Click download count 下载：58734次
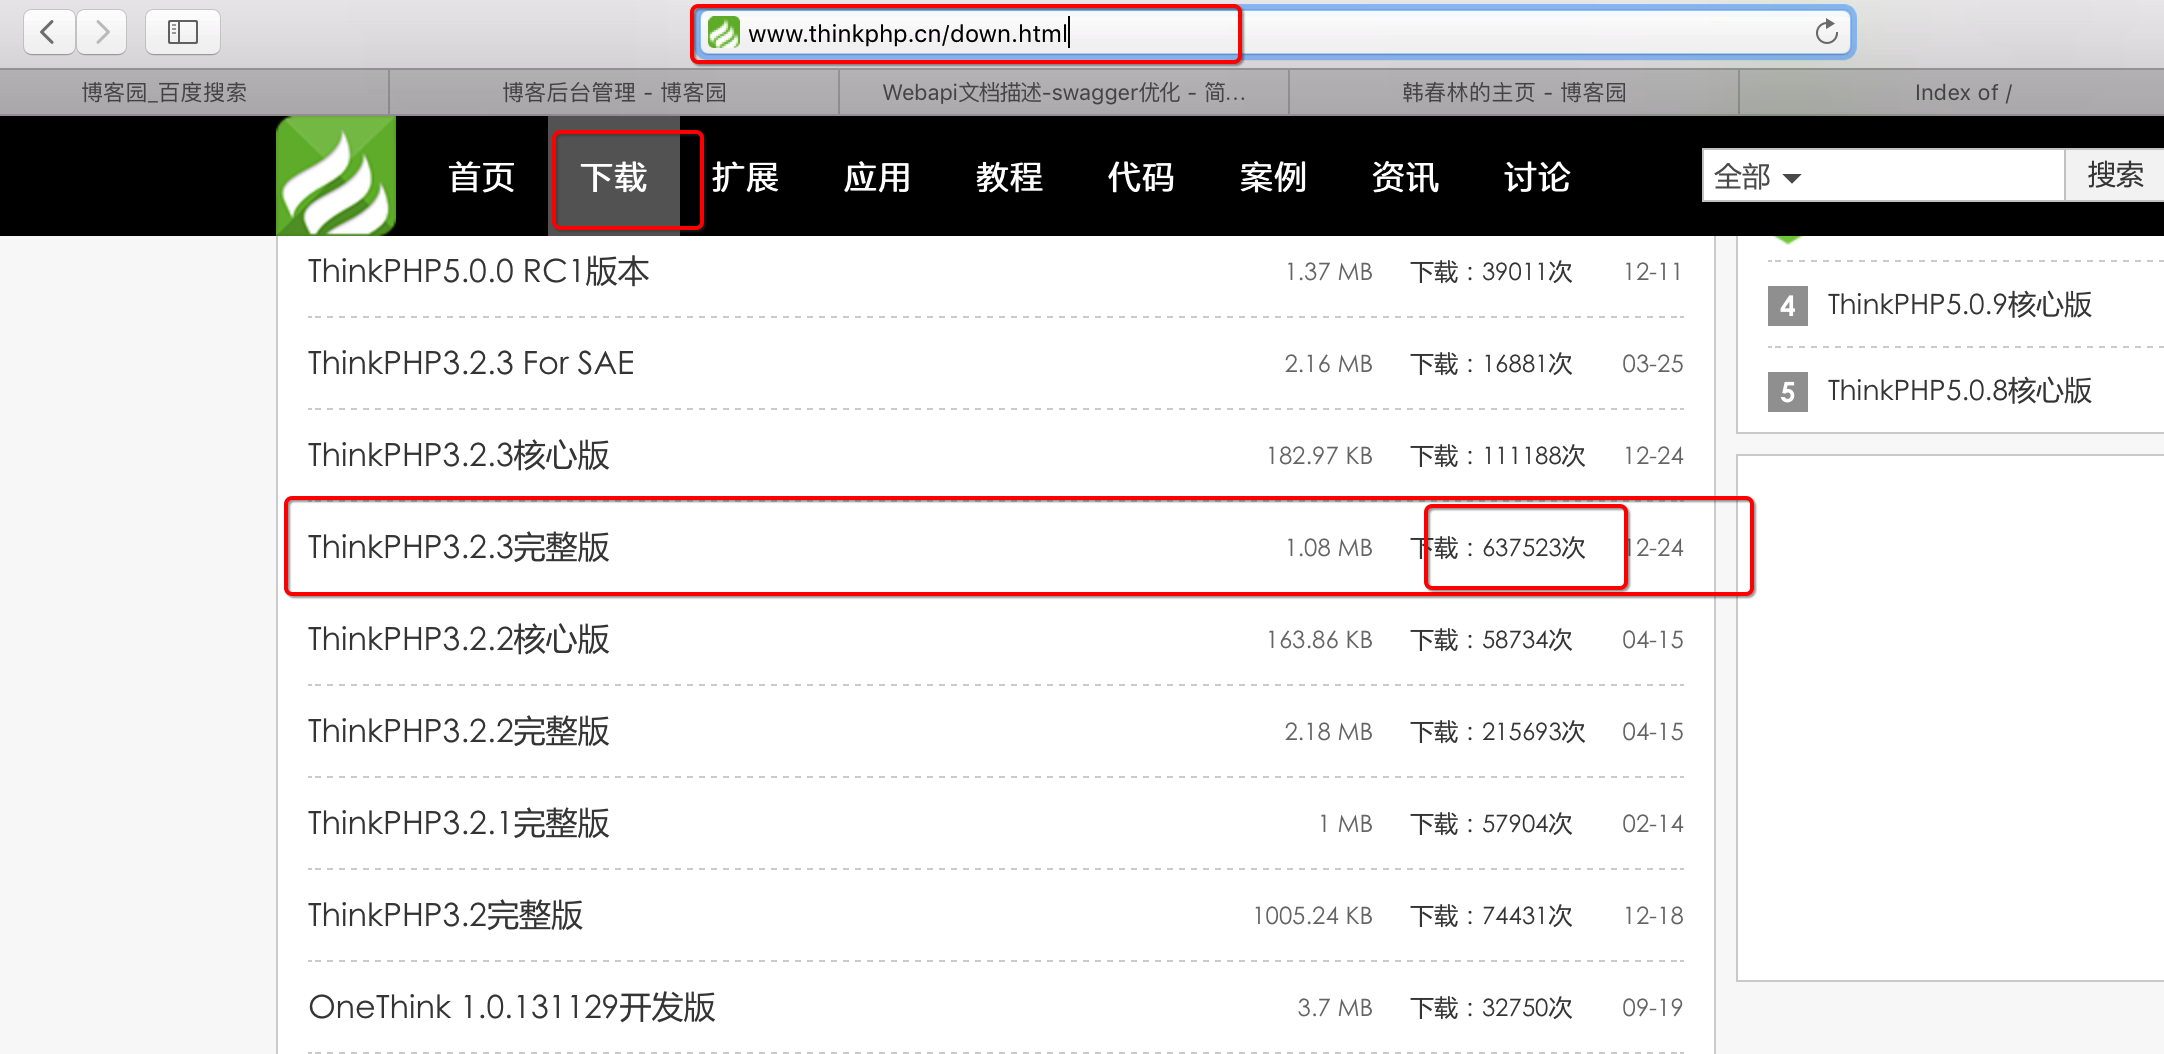2164x1054 pixels. pos(1491,639)
